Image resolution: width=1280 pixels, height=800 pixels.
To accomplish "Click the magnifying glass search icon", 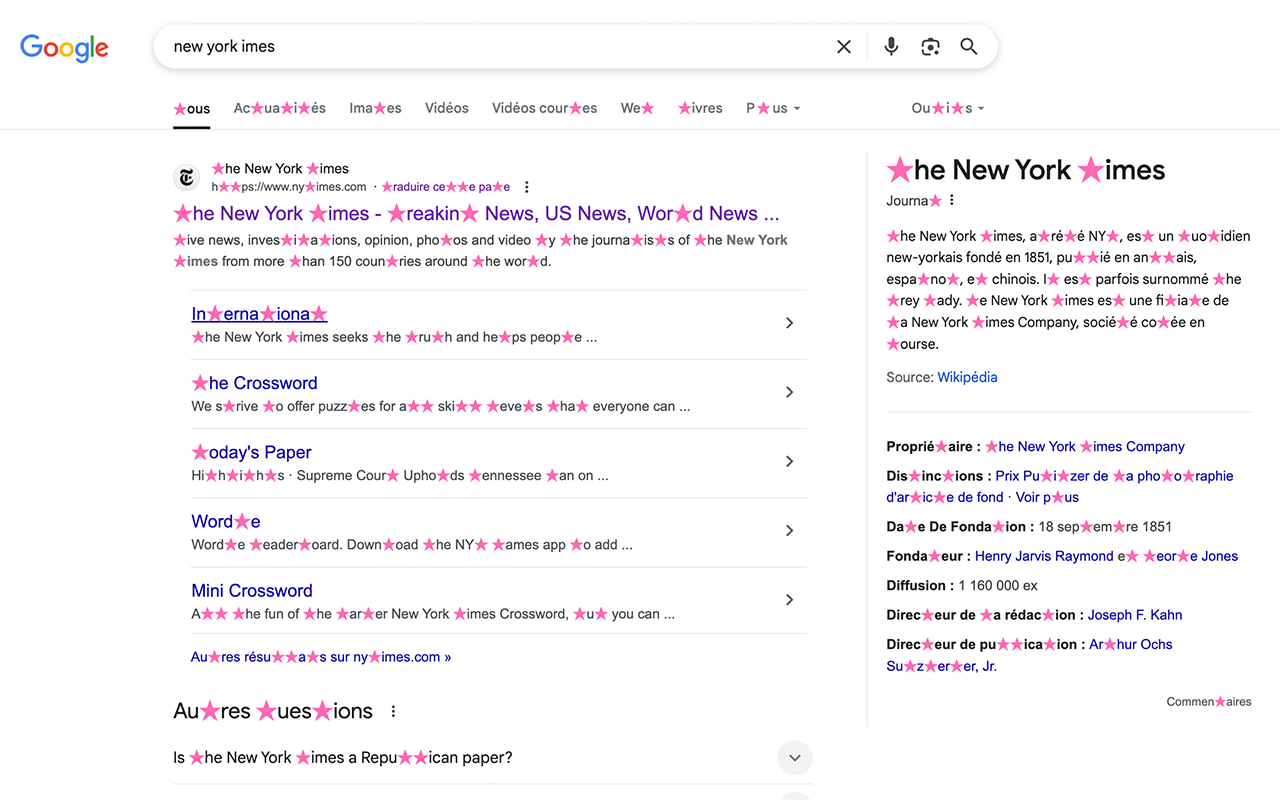I will coord(969,47).
